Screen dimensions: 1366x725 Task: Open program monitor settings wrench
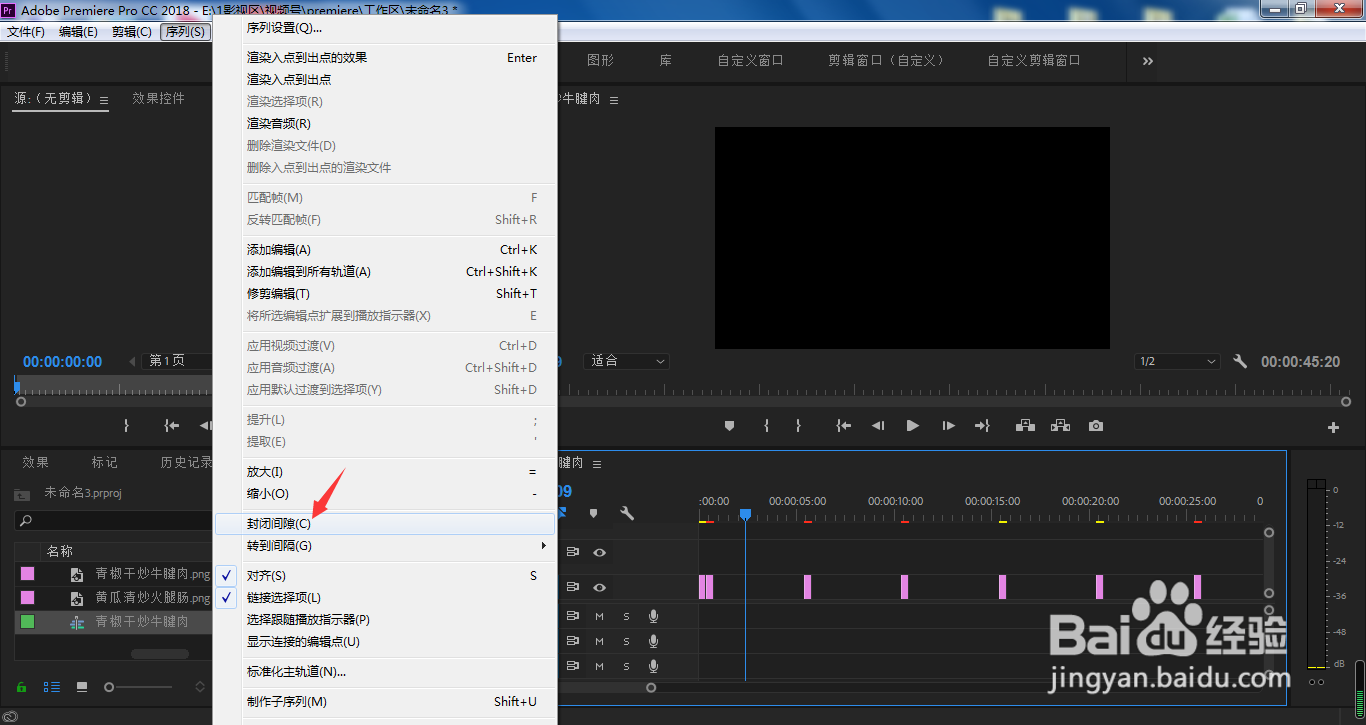(1240, 361)
